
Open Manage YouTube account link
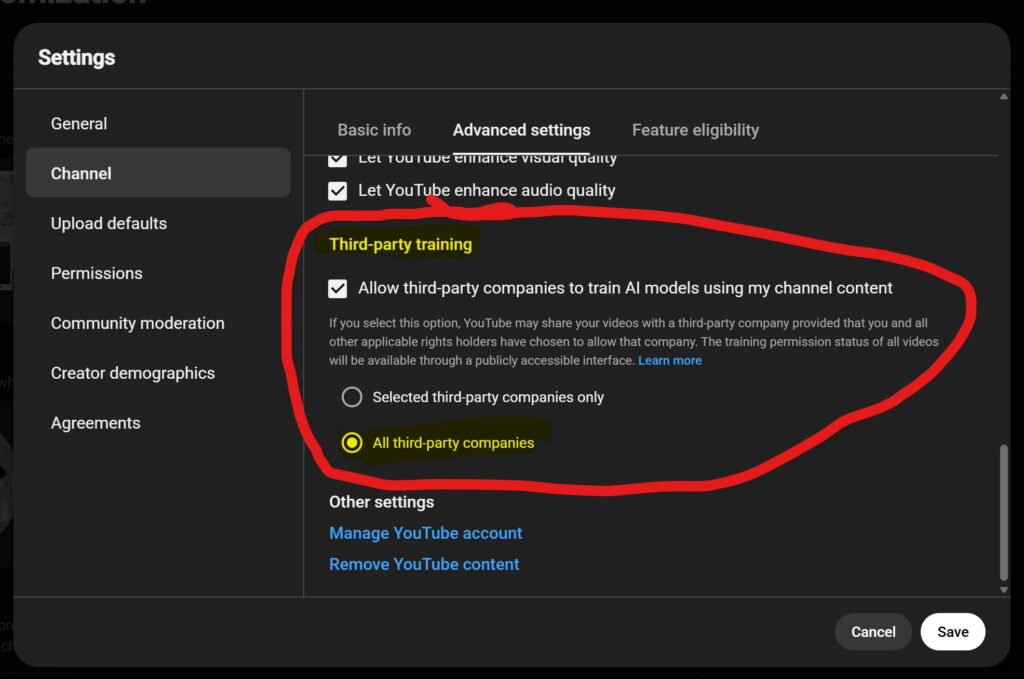click(x=425, y=533)
